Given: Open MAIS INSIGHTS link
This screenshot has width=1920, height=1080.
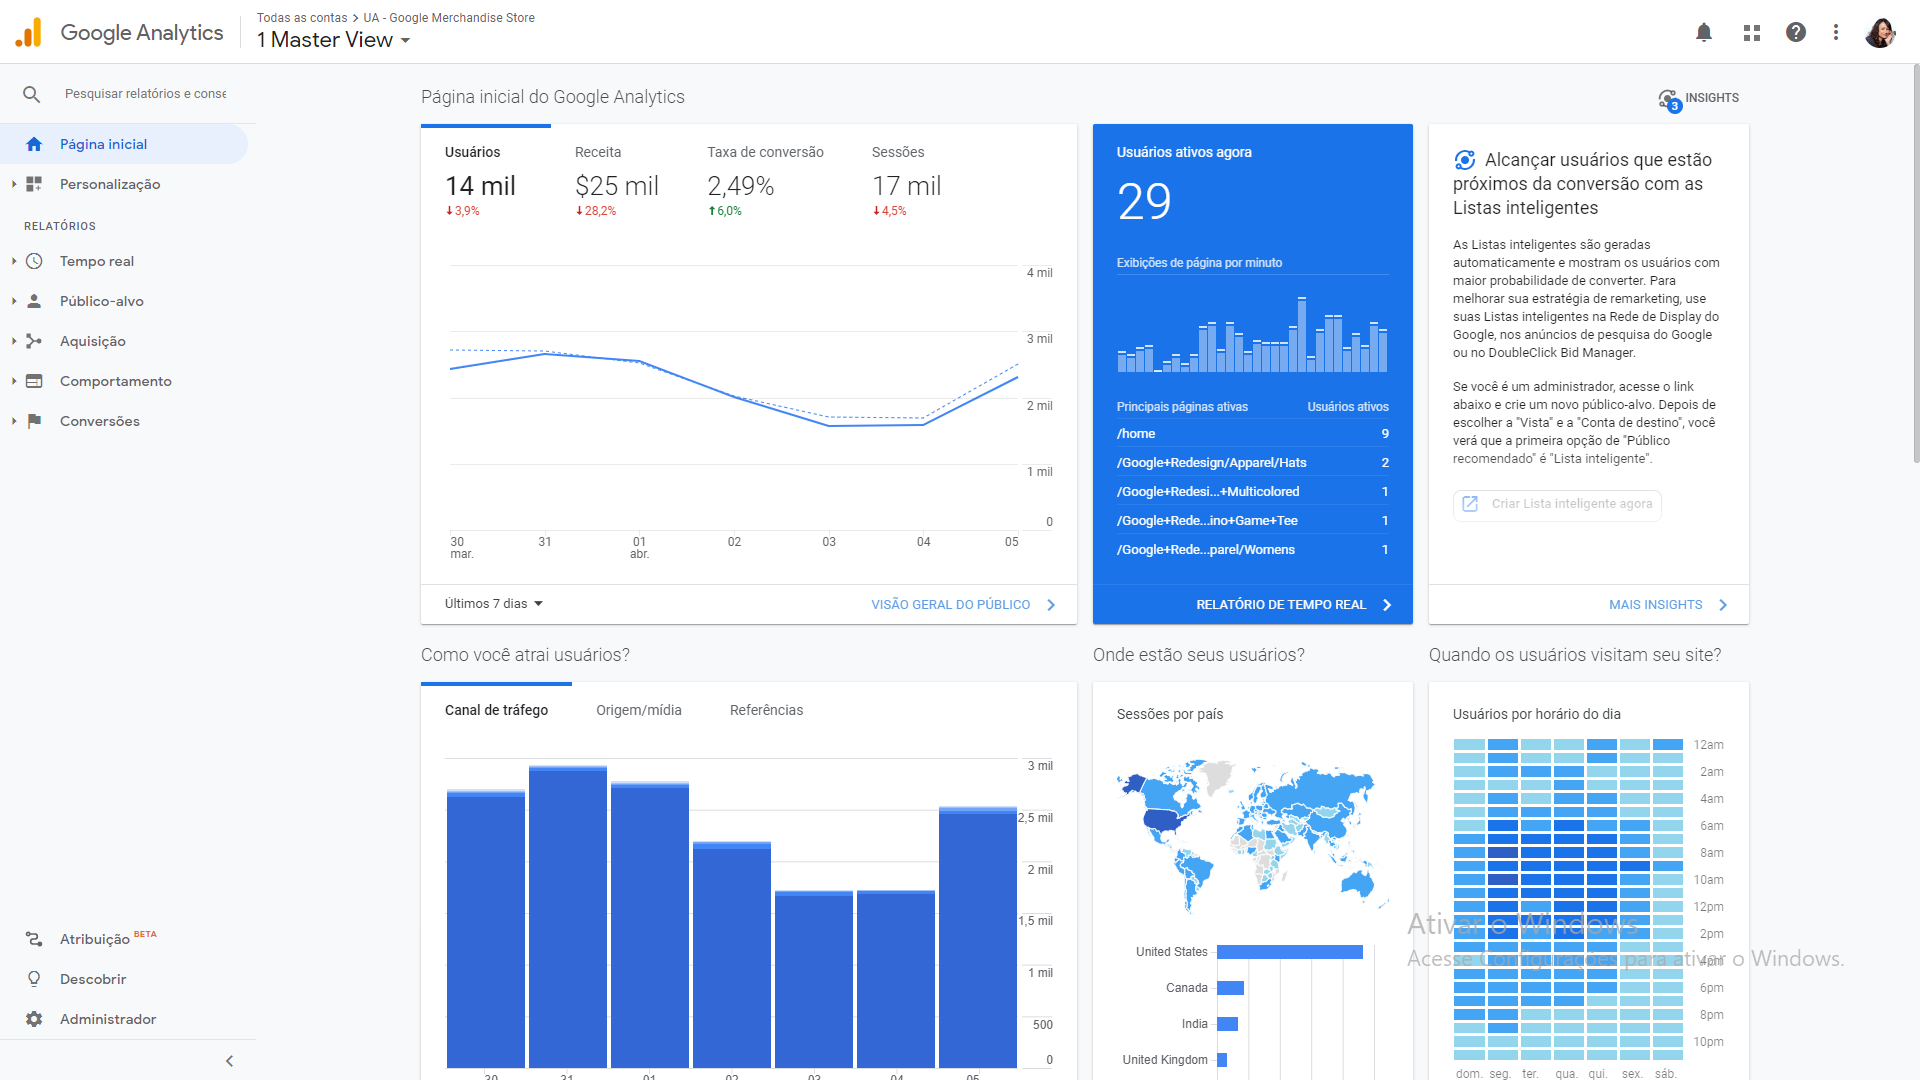Looking at the screenshot, I should click(x=1655, y=605).
